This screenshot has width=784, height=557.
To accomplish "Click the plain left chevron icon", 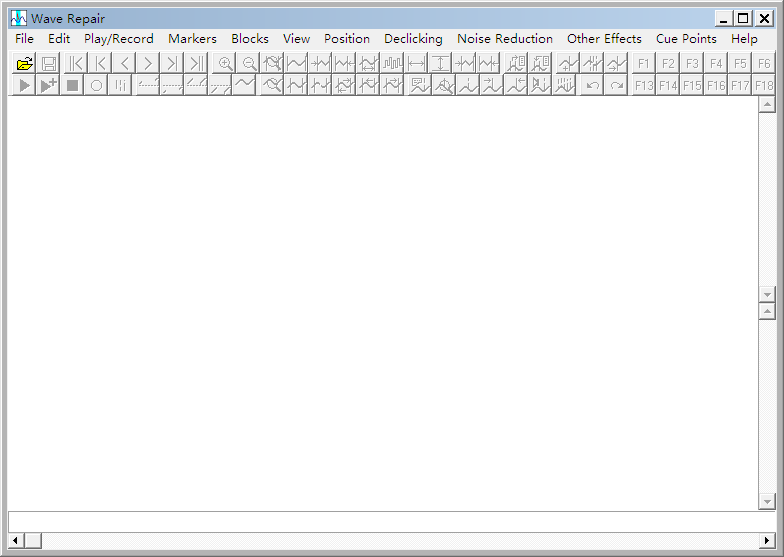I will pos(124,64).
